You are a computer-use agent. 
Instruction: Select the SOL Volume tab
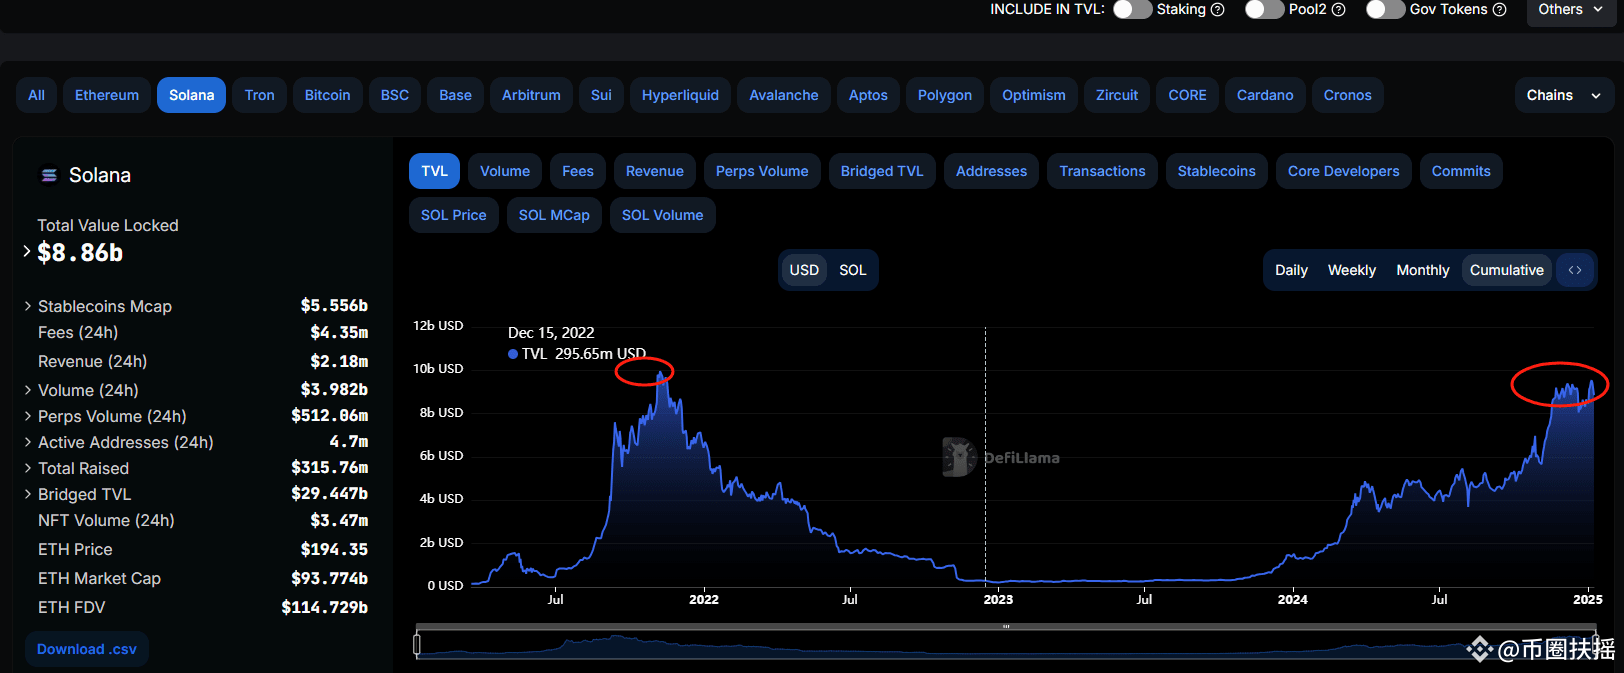pyautogui.click(x=662, y=215)
